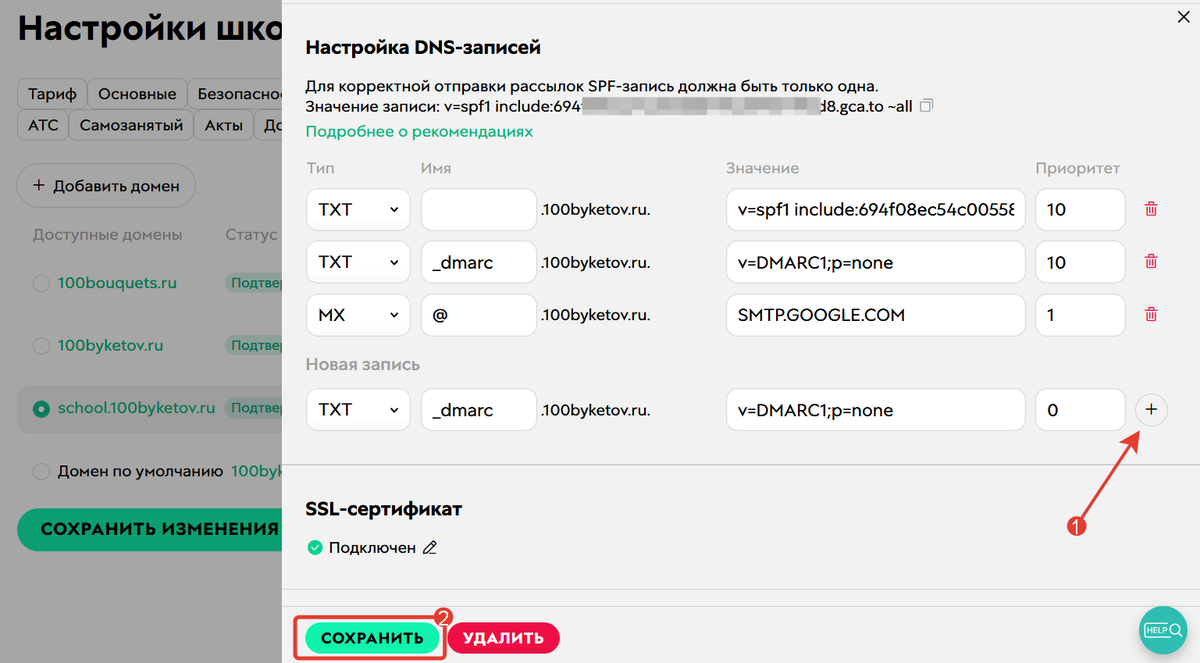
Task: Open the Help chat widget
Action: 1164,630
